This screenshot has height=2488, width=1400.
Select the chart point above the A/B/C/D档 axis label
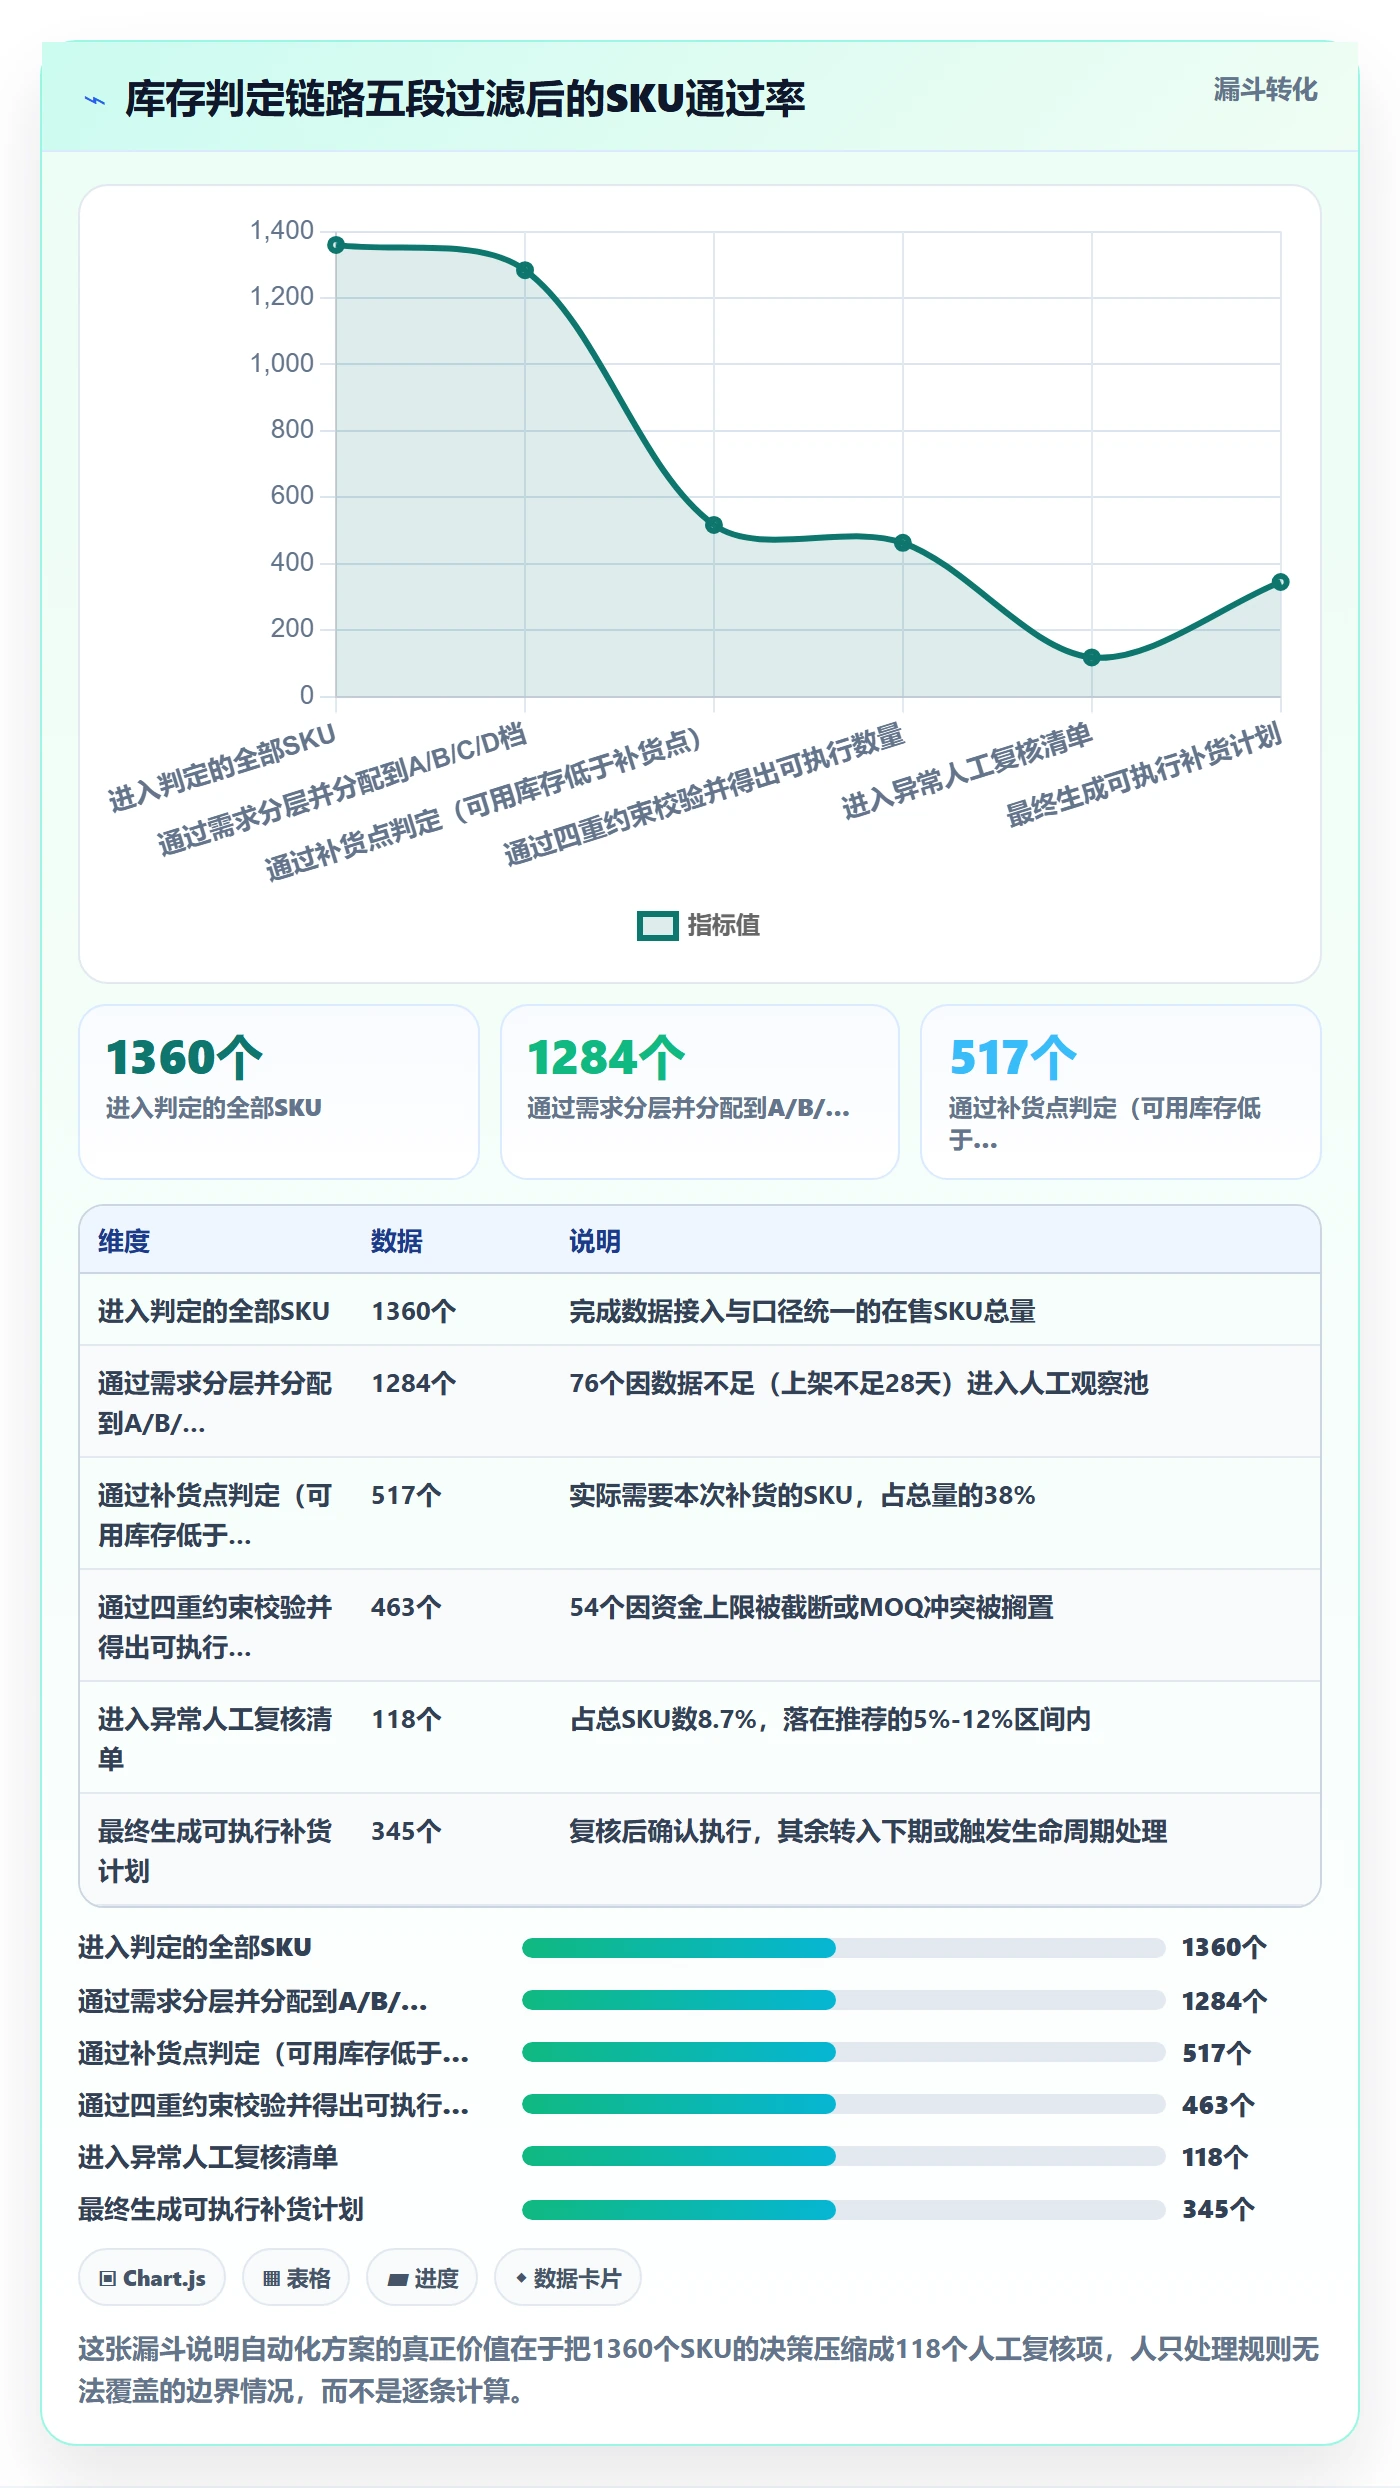[525, 270]
